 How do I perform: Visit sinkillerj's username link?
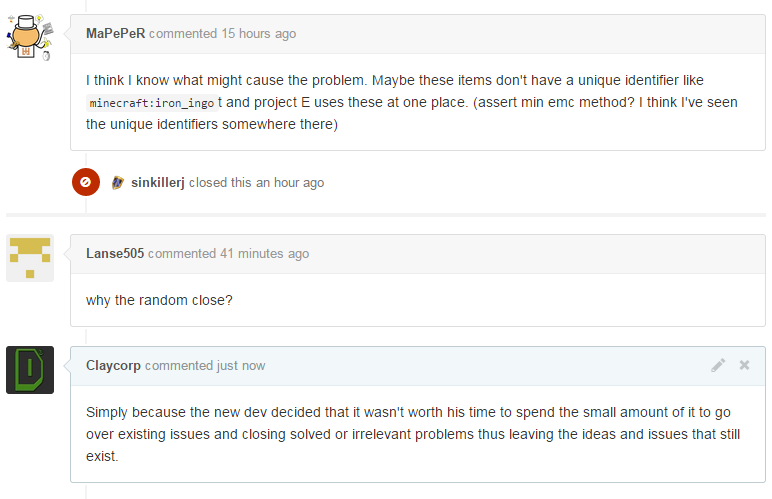click(158, 183)
